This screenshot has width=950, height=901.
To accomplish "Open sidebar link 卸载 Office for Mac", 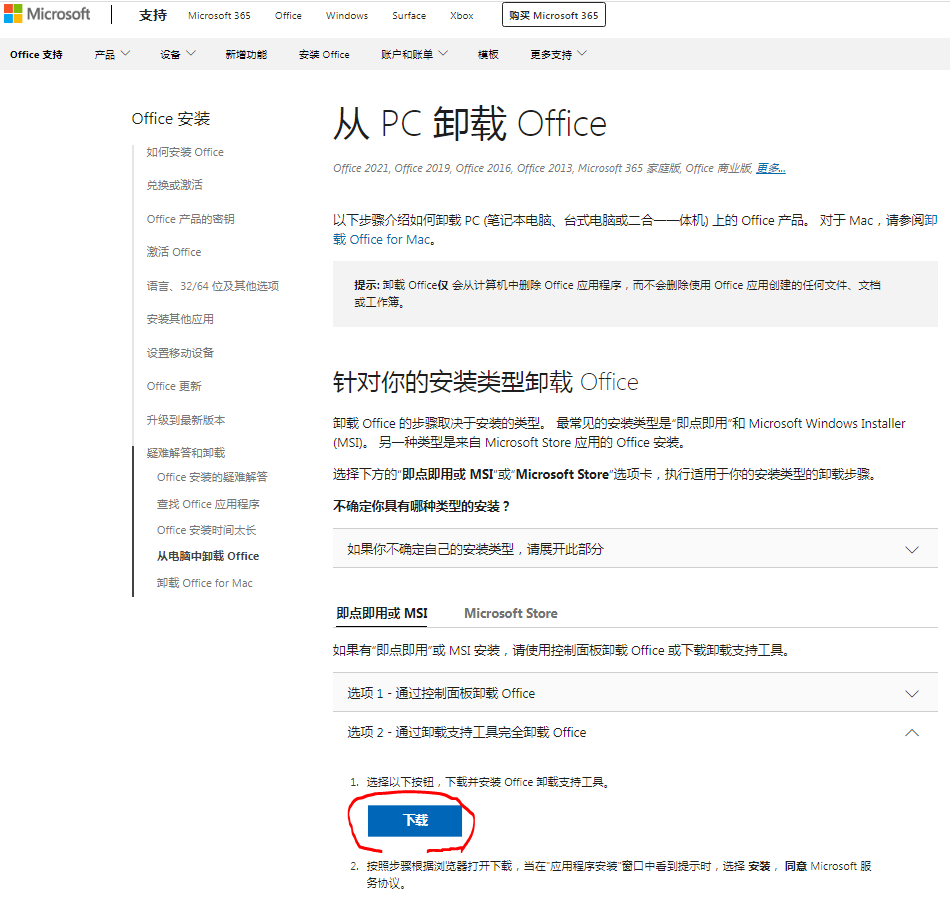I will 205,583.
